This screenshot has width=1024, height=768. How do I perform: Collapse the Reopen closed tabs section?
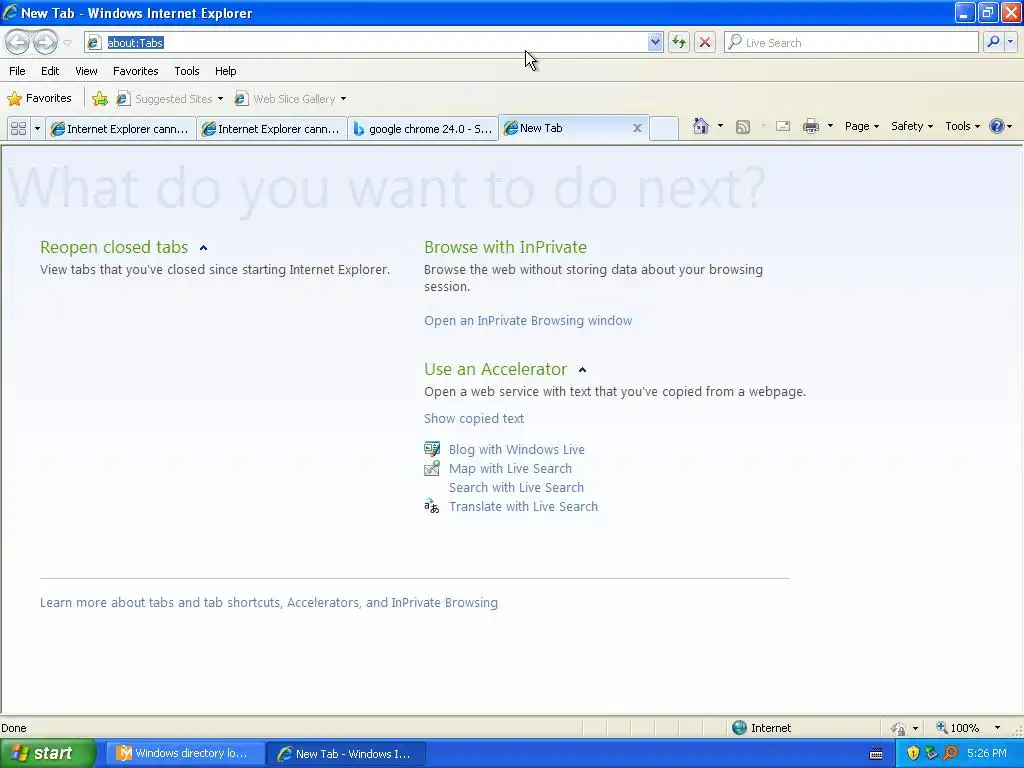(203, 248)
